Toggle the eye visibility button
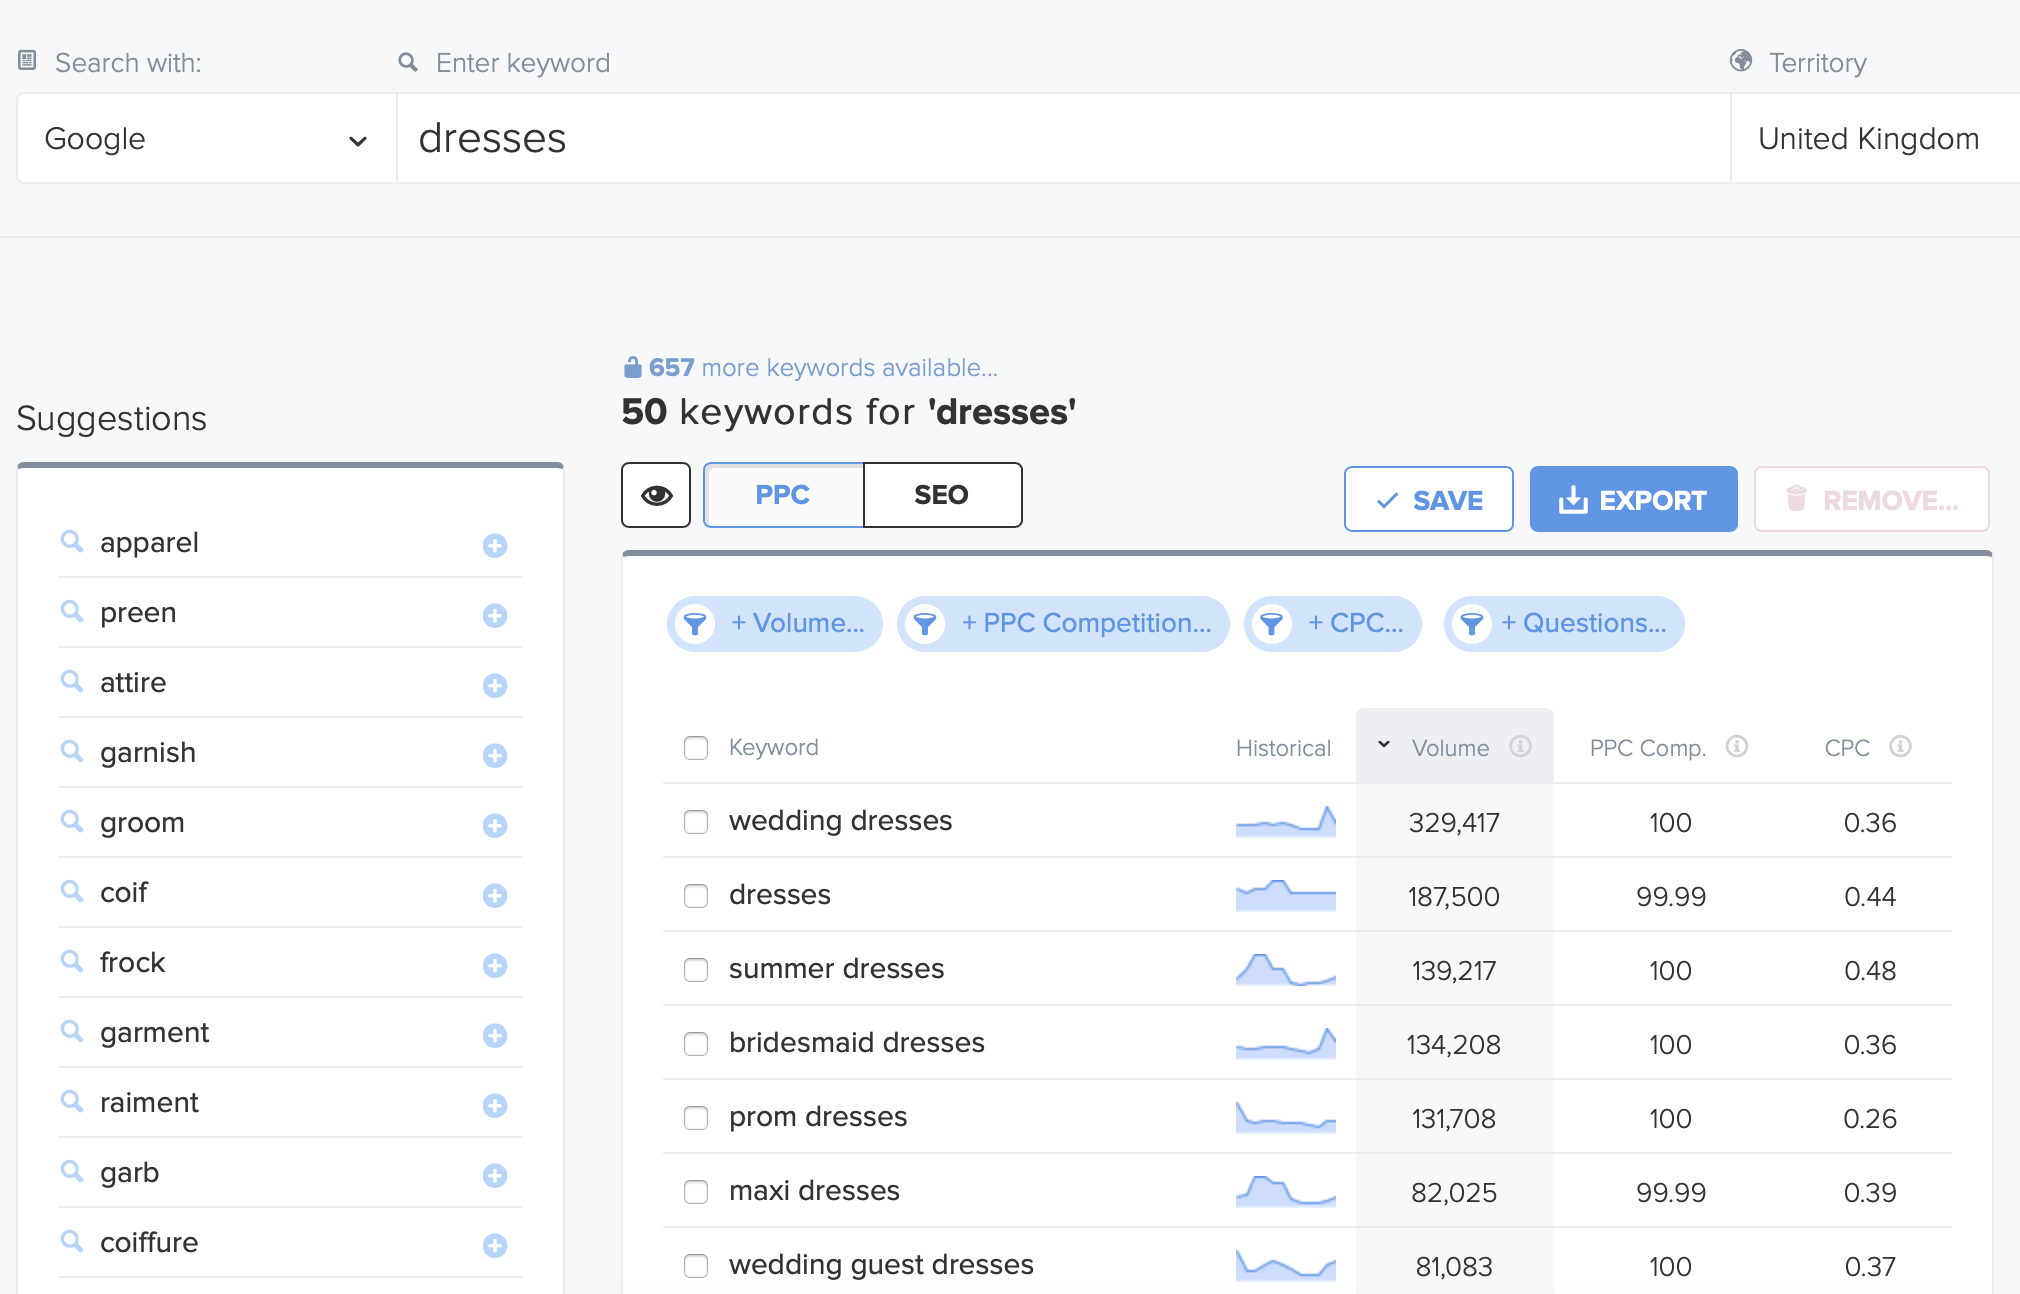2020x1294 pixels. pos(656,495)
